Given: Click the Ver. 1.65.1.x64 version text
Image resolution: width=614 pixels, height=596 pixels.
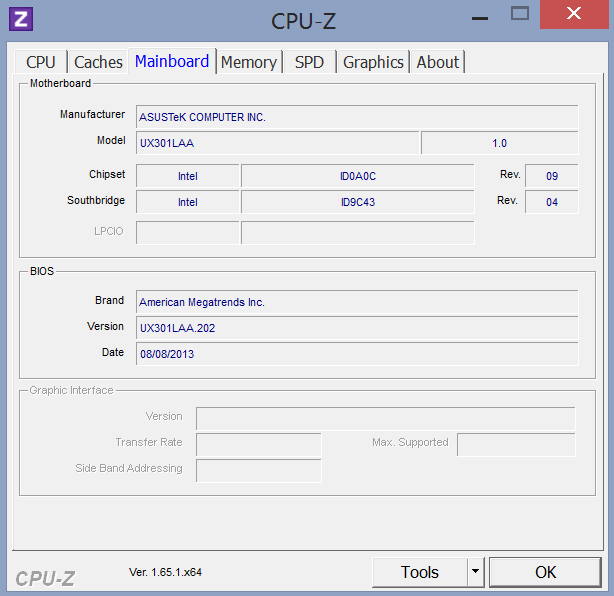Looking at the screenshot, I should pyautogui.click(x=165, y=572).
